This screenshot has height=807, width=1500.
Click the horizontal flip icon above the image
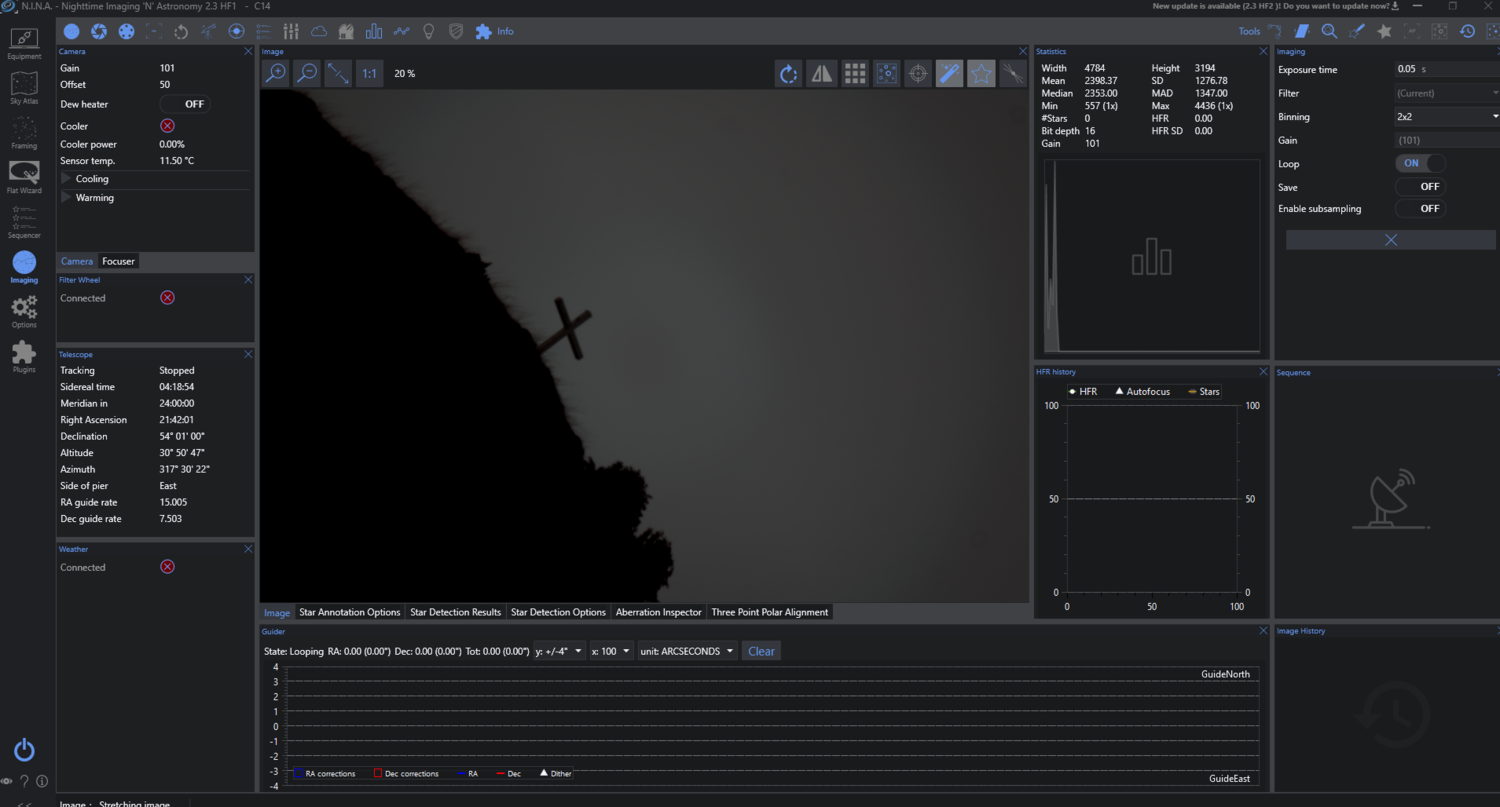tap(820, 73)
